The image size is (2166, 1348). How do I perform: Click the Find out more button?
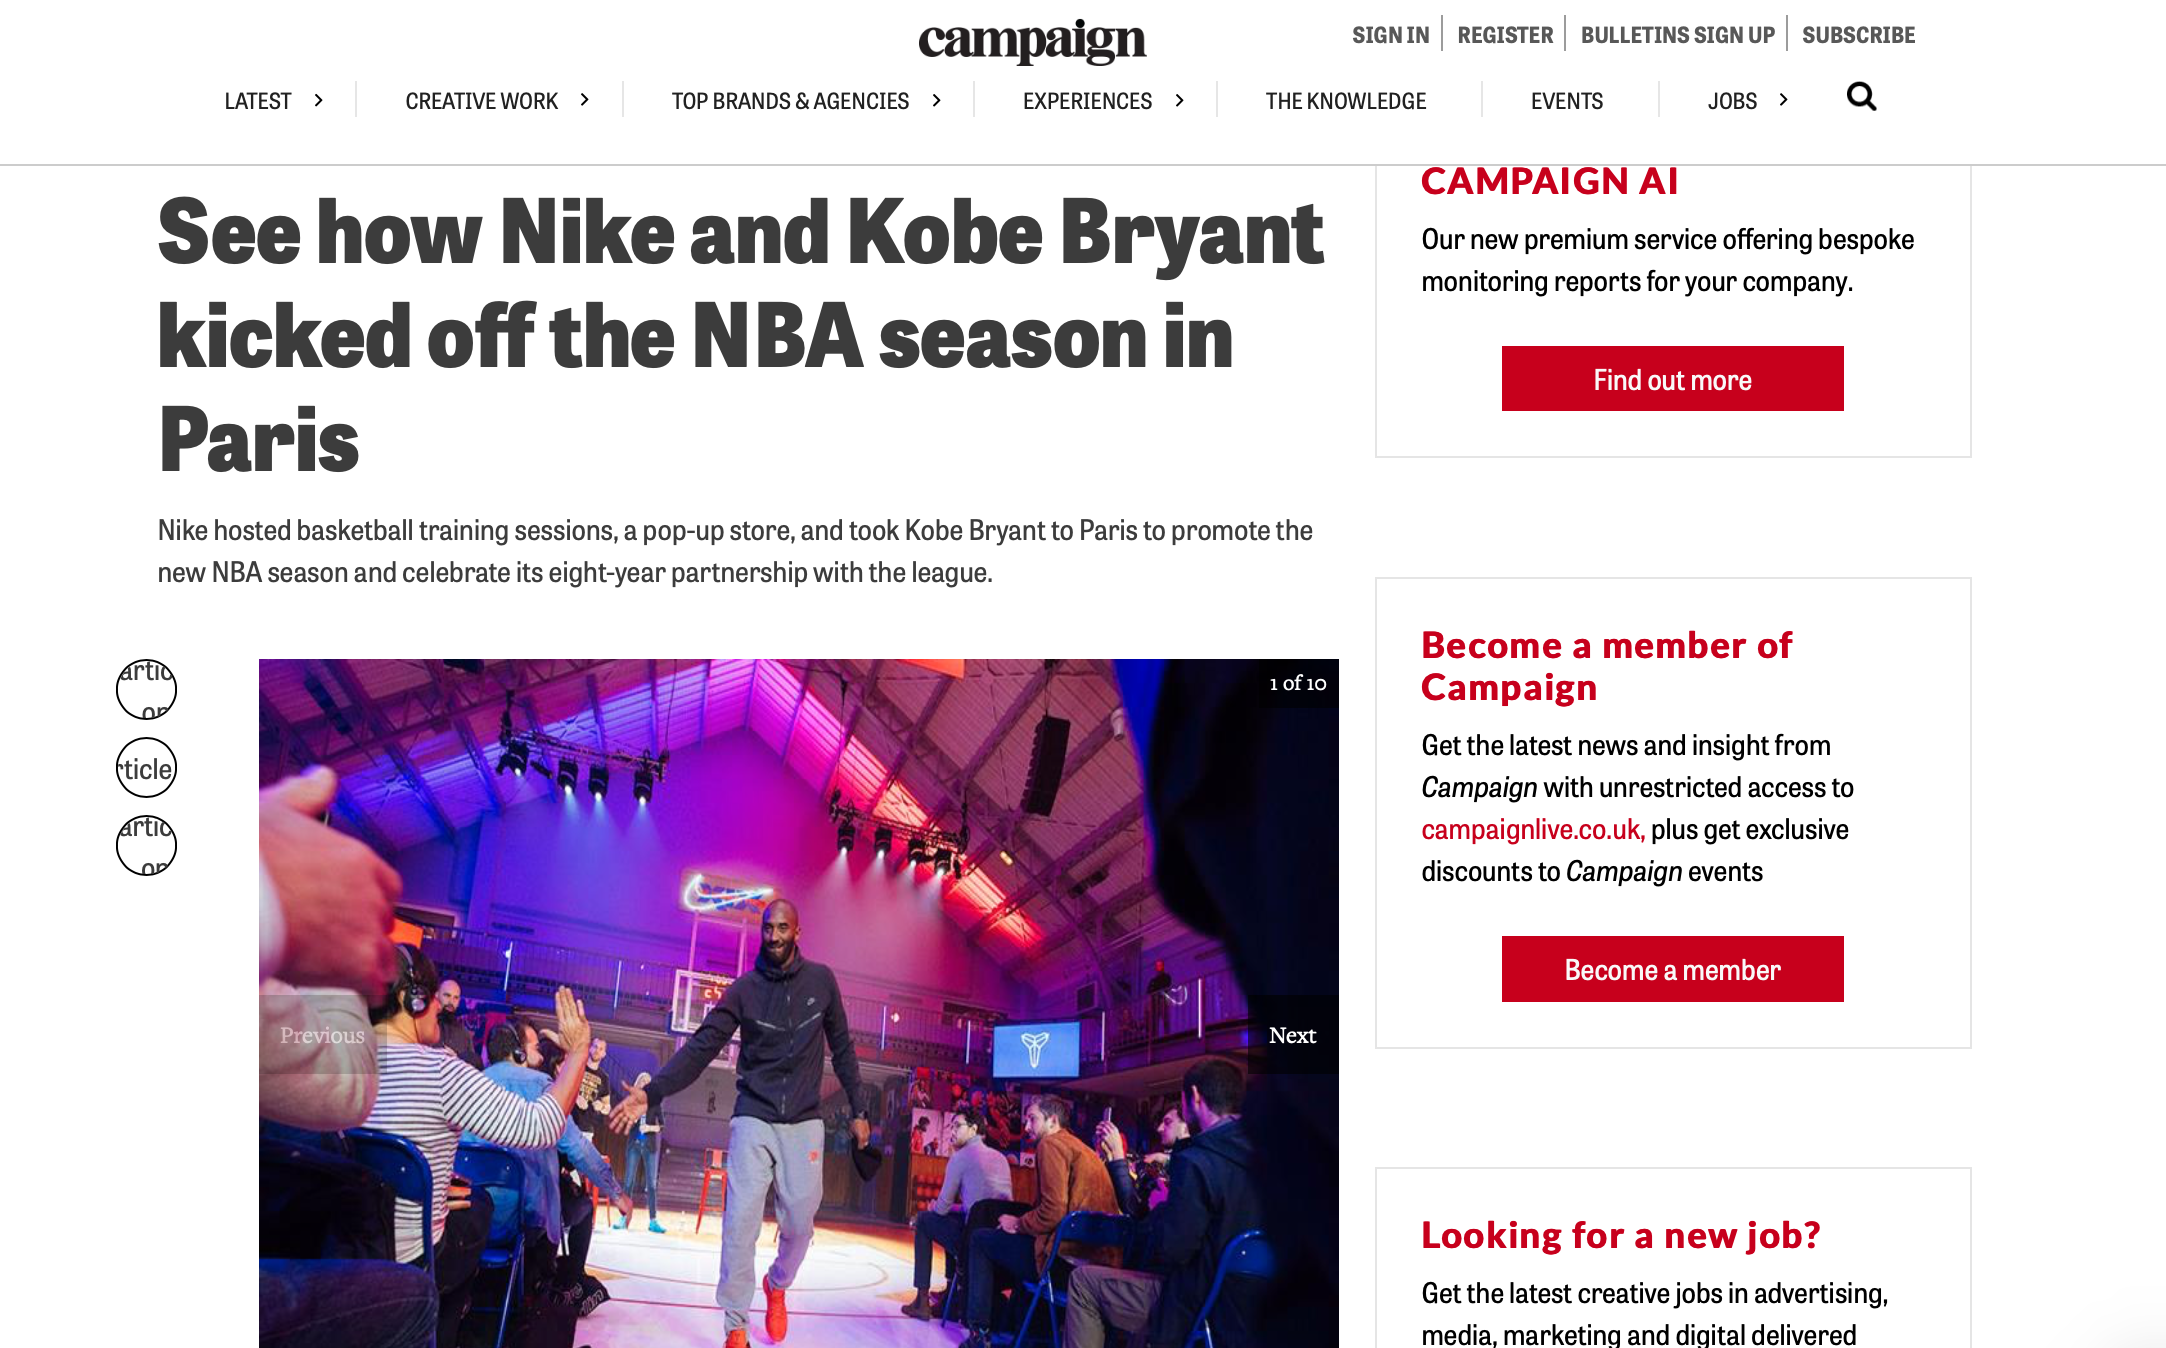click(1672, 379)
